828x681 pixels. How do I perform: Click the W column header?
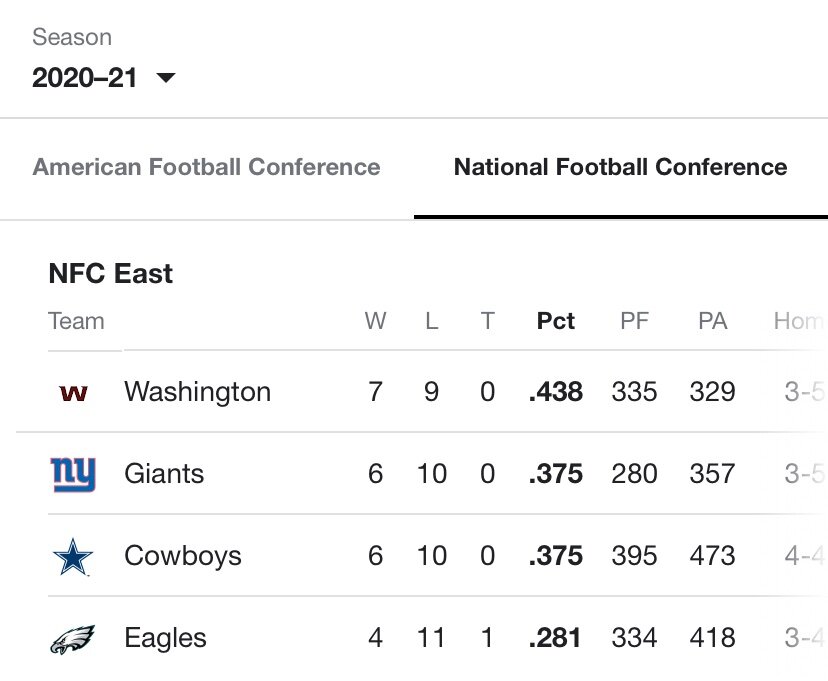(x=375, y=321)
